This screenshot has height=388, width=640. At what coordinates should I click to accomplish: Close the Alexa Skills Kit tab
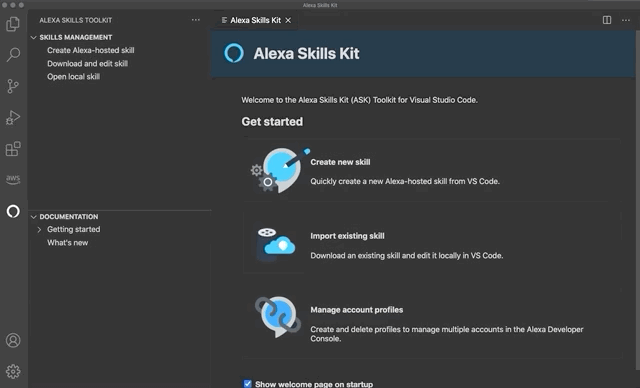pos(288,20)
